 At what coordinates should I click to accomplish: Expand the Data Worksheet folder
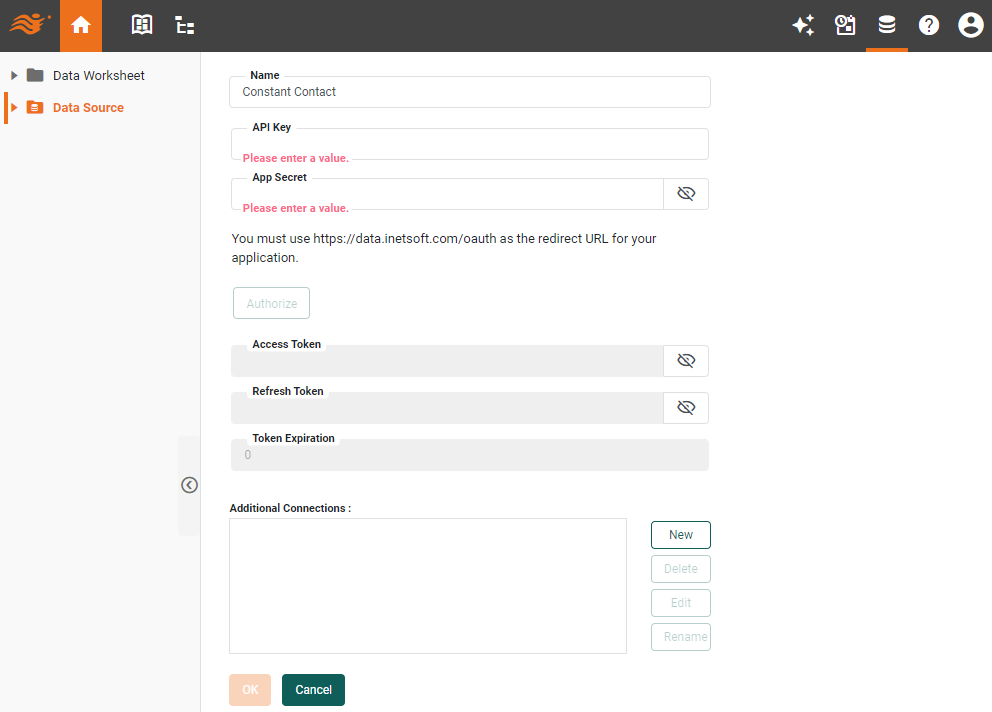pyautogui.click(x=14, y=75)
